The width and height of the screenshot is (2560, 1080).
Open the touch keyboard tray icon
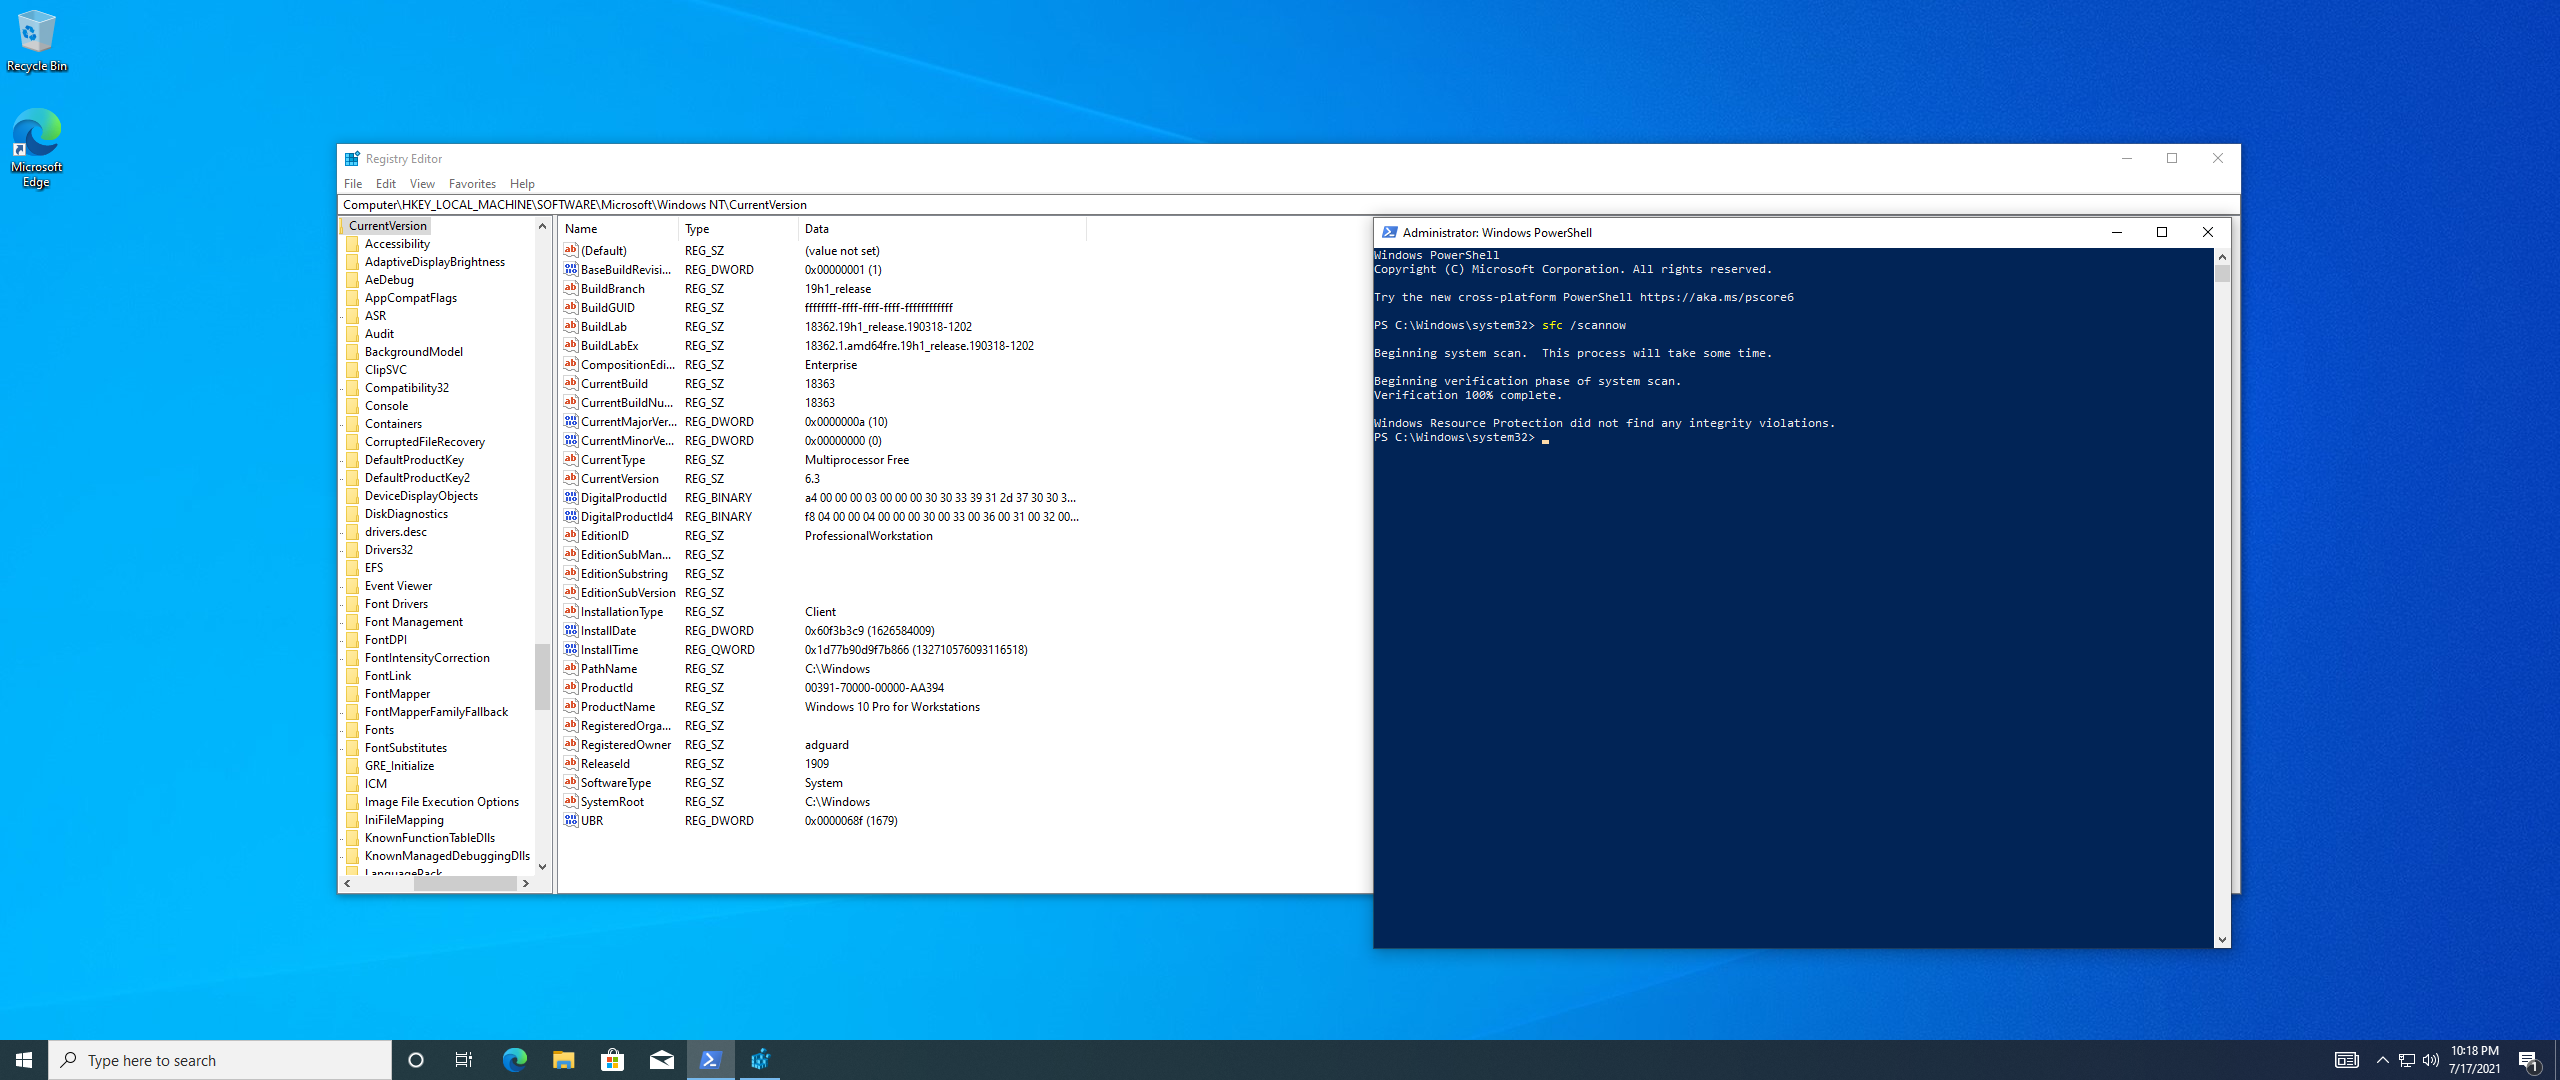pos(2346,1060)
